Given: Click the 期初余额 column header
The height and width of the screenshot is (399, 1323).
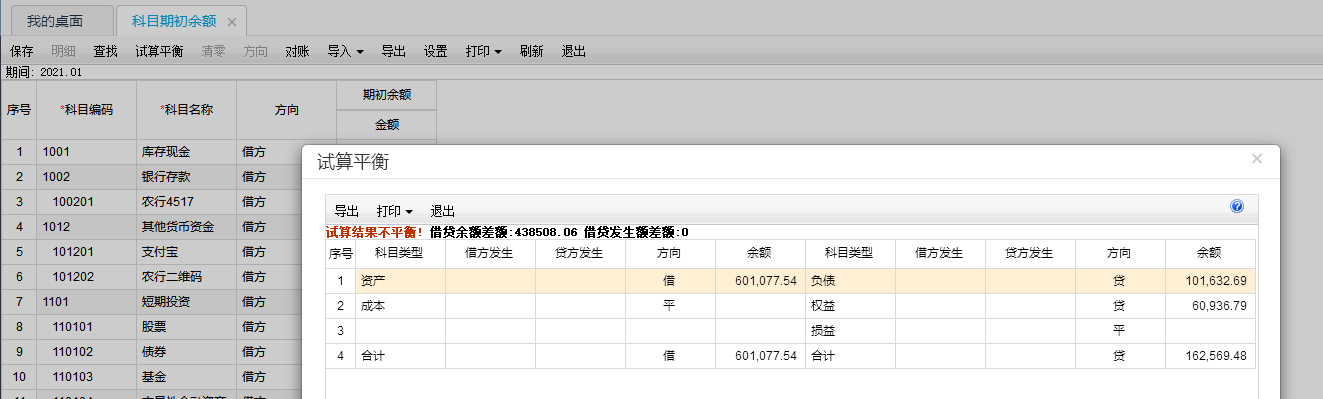Looking at the screenshot, I should point(386,95).
